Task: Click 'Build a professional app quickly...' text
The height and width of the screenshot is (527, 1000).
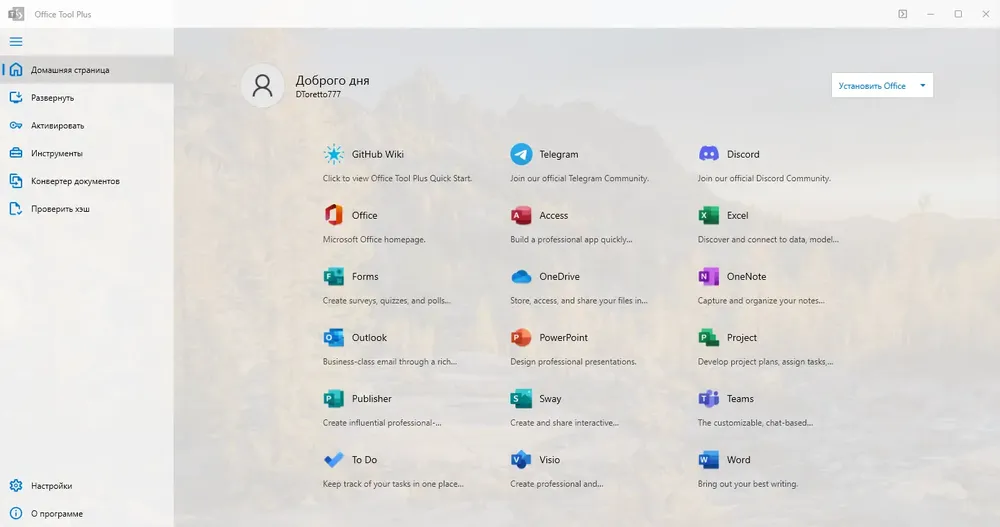Action: tap(571, 239)
